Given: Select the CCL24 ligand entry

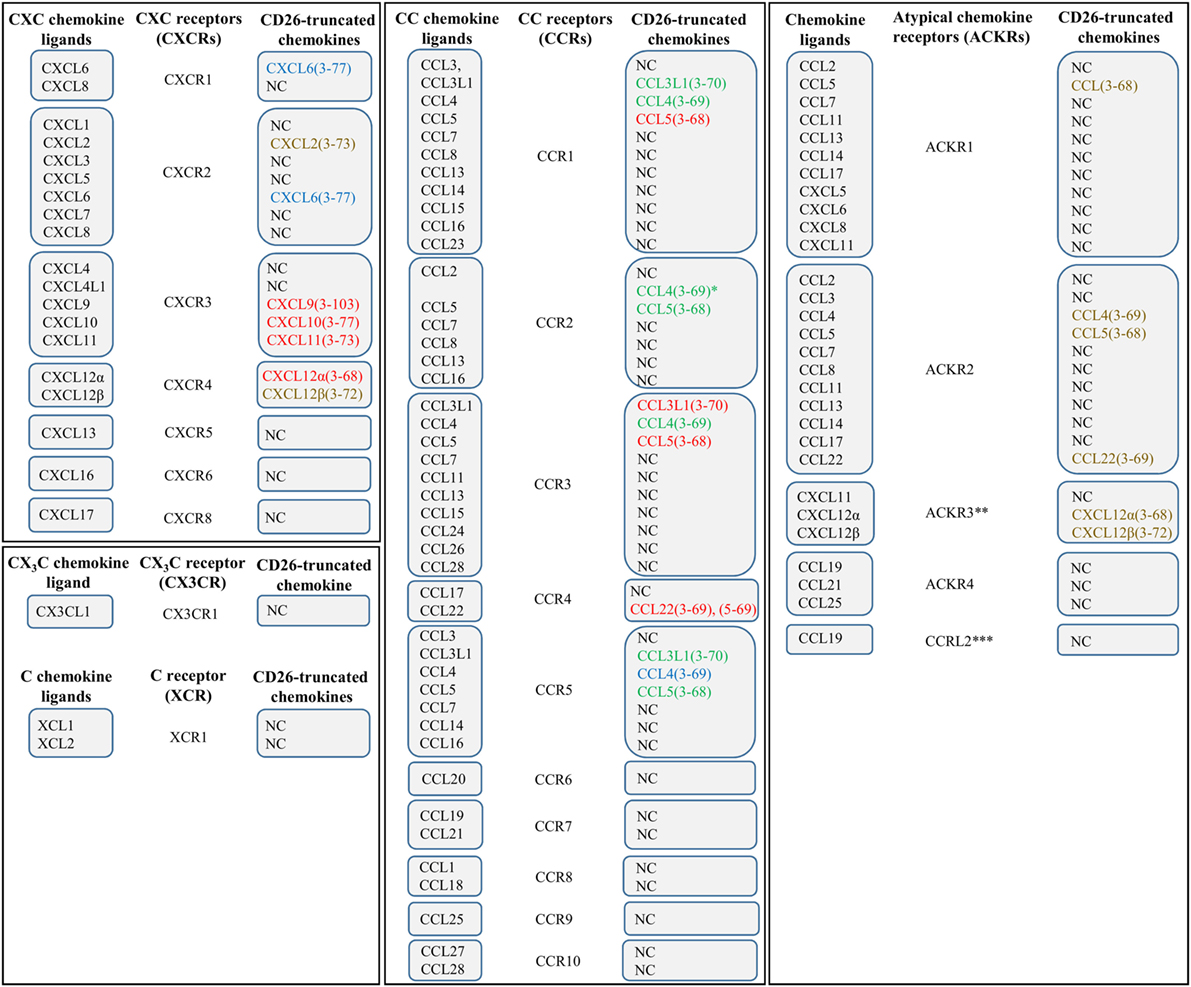Looking at the screenshot, I should tap(442, 531).
